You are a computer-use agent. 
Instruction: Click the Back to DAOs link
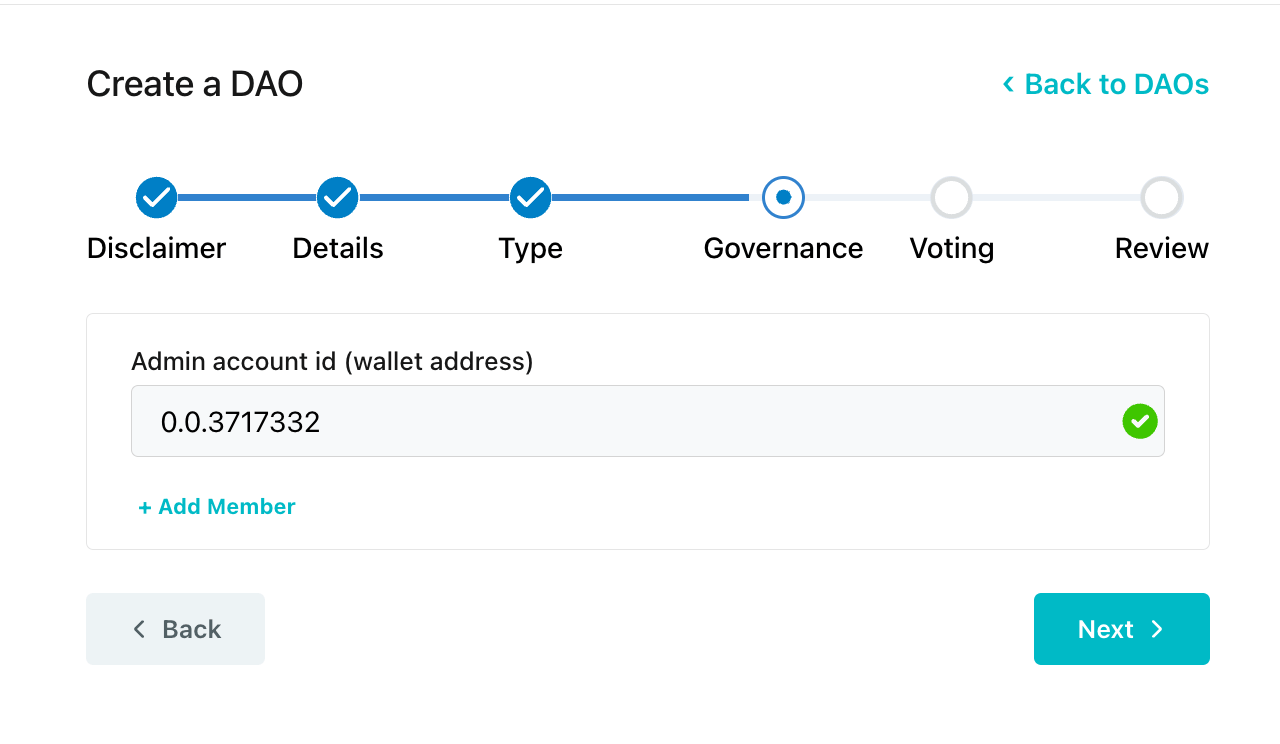pos(1105,84)
